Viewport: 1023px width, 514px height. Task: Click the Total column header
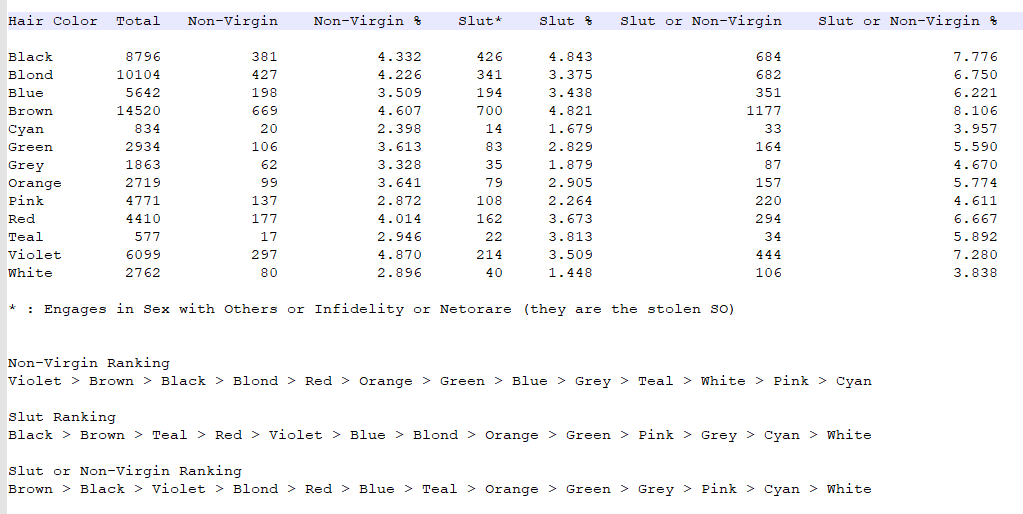[x=138, y=21]
